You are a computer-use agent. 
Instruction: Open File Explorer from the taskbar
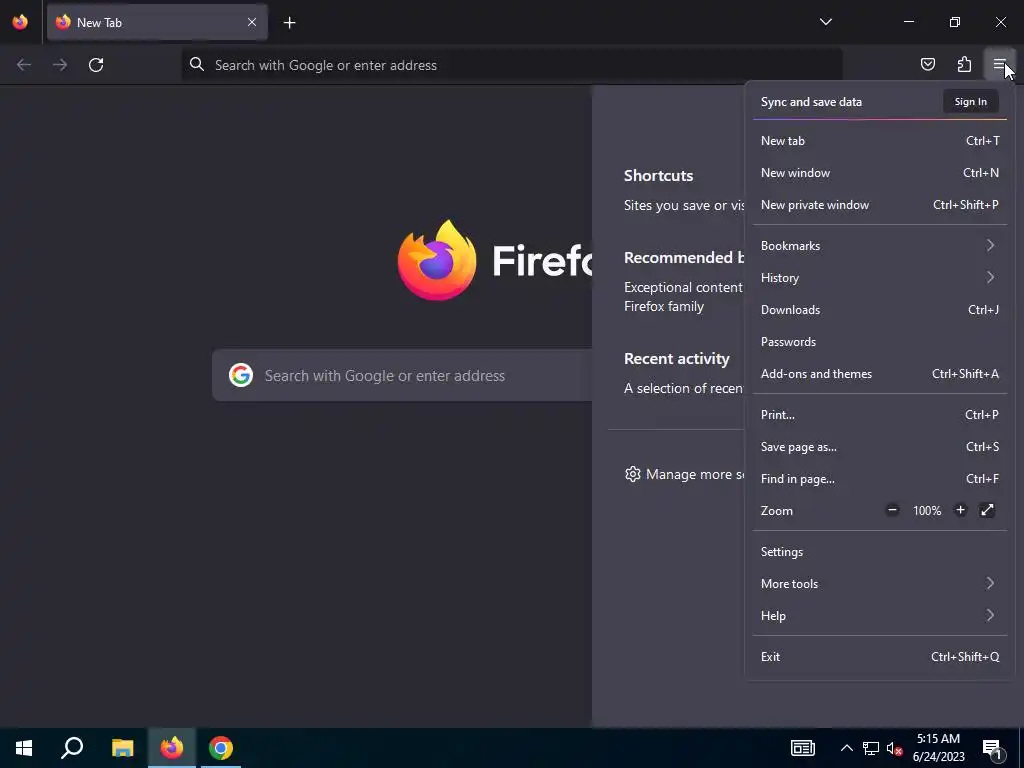tap(122, 748)
